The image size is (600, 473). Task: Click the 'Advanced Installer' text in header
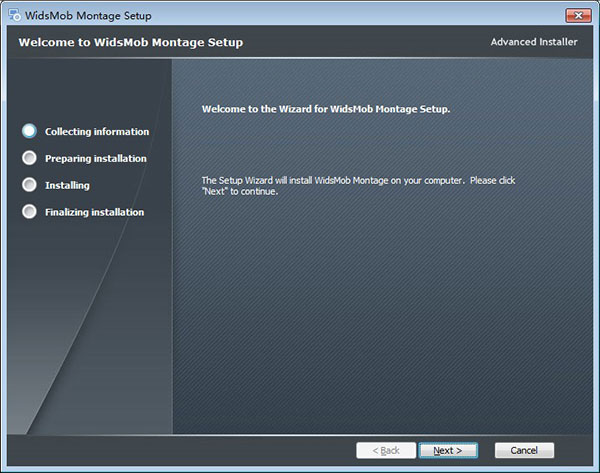534,42
